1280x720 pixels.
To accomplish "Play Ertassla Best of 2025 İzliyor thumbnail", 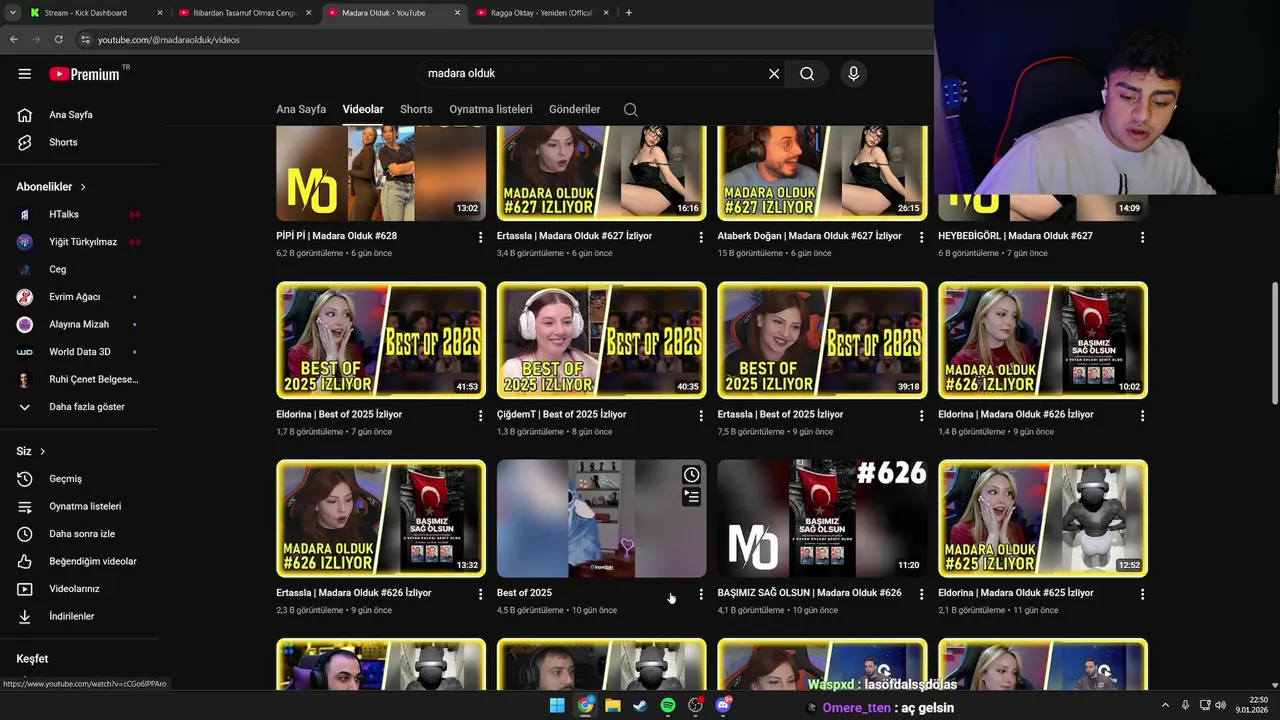I will [x=822, y=340].
